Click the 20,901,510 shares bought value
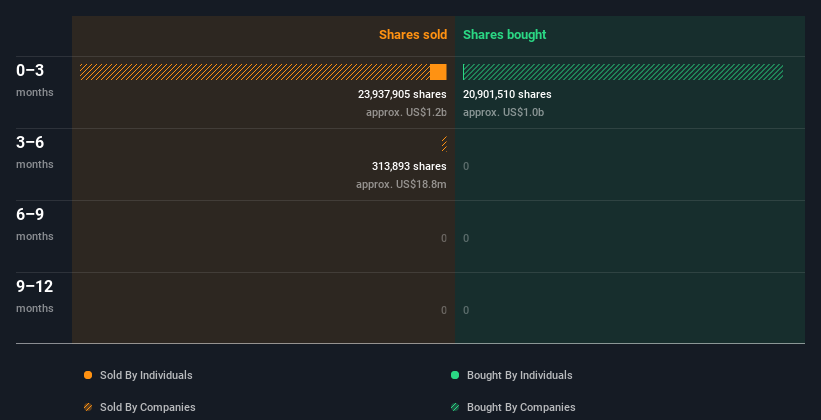The height and width of the screenshot is (420, 821). pyautogui.click(x=507, y=94)
